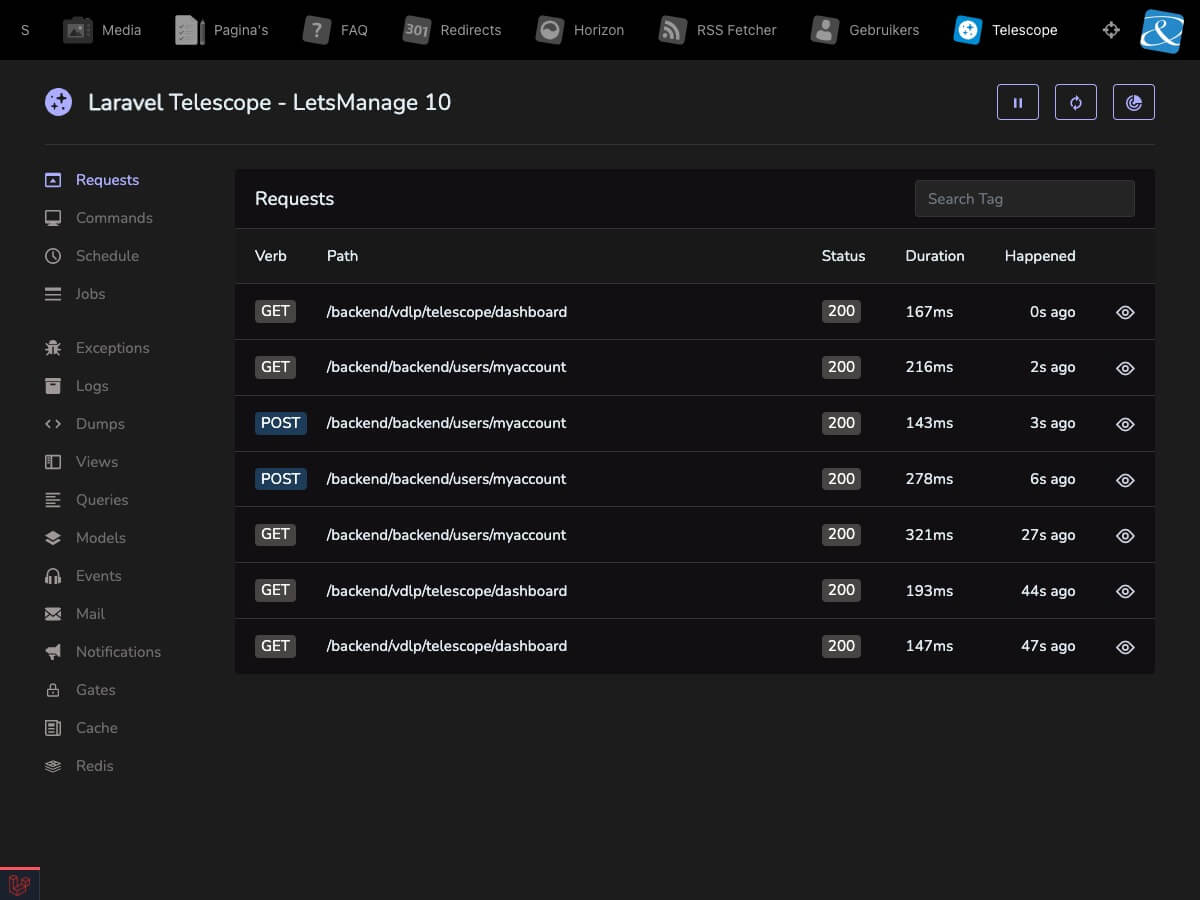
Task: Click the Jobs list icon in sidebar
Action: [53, 294]
